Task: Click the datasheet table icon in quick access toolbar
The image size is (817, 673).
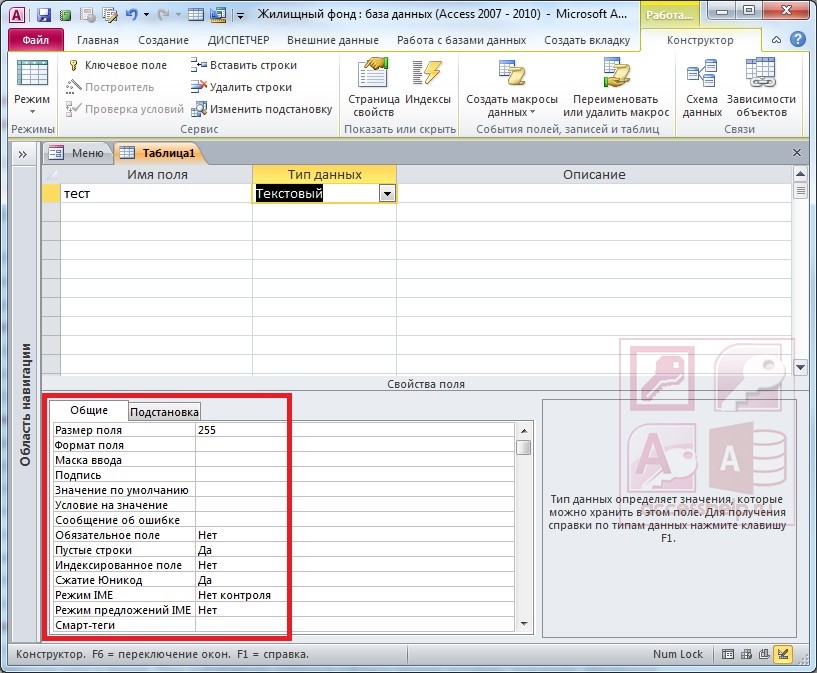Action: click(x=196, y=15)
